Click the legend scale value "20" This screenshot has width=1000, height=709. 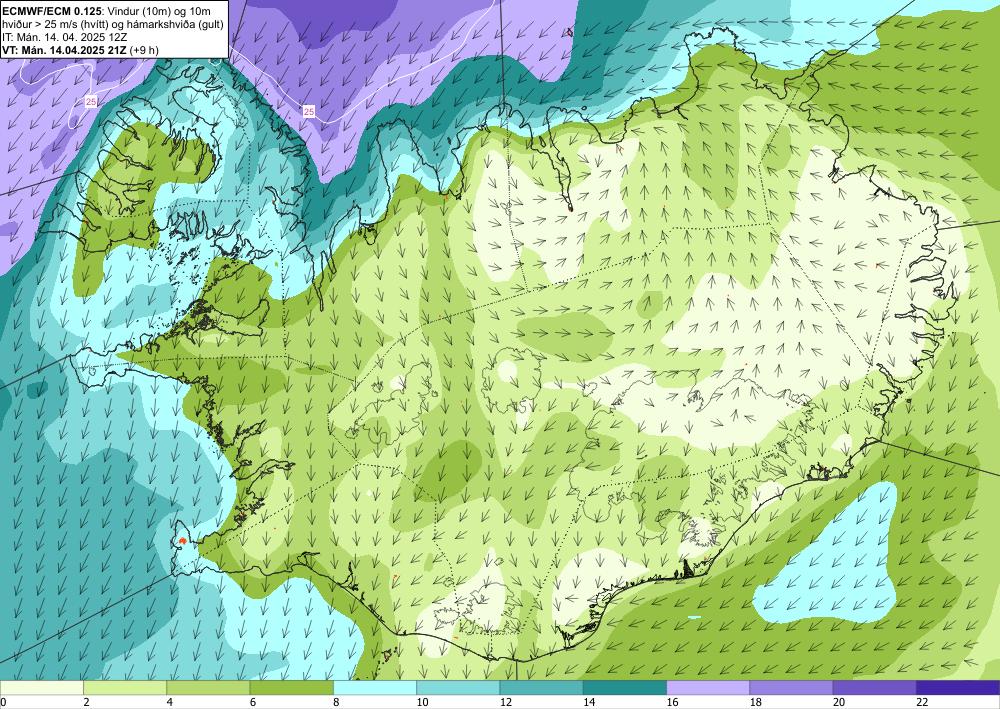coord(839,702)
